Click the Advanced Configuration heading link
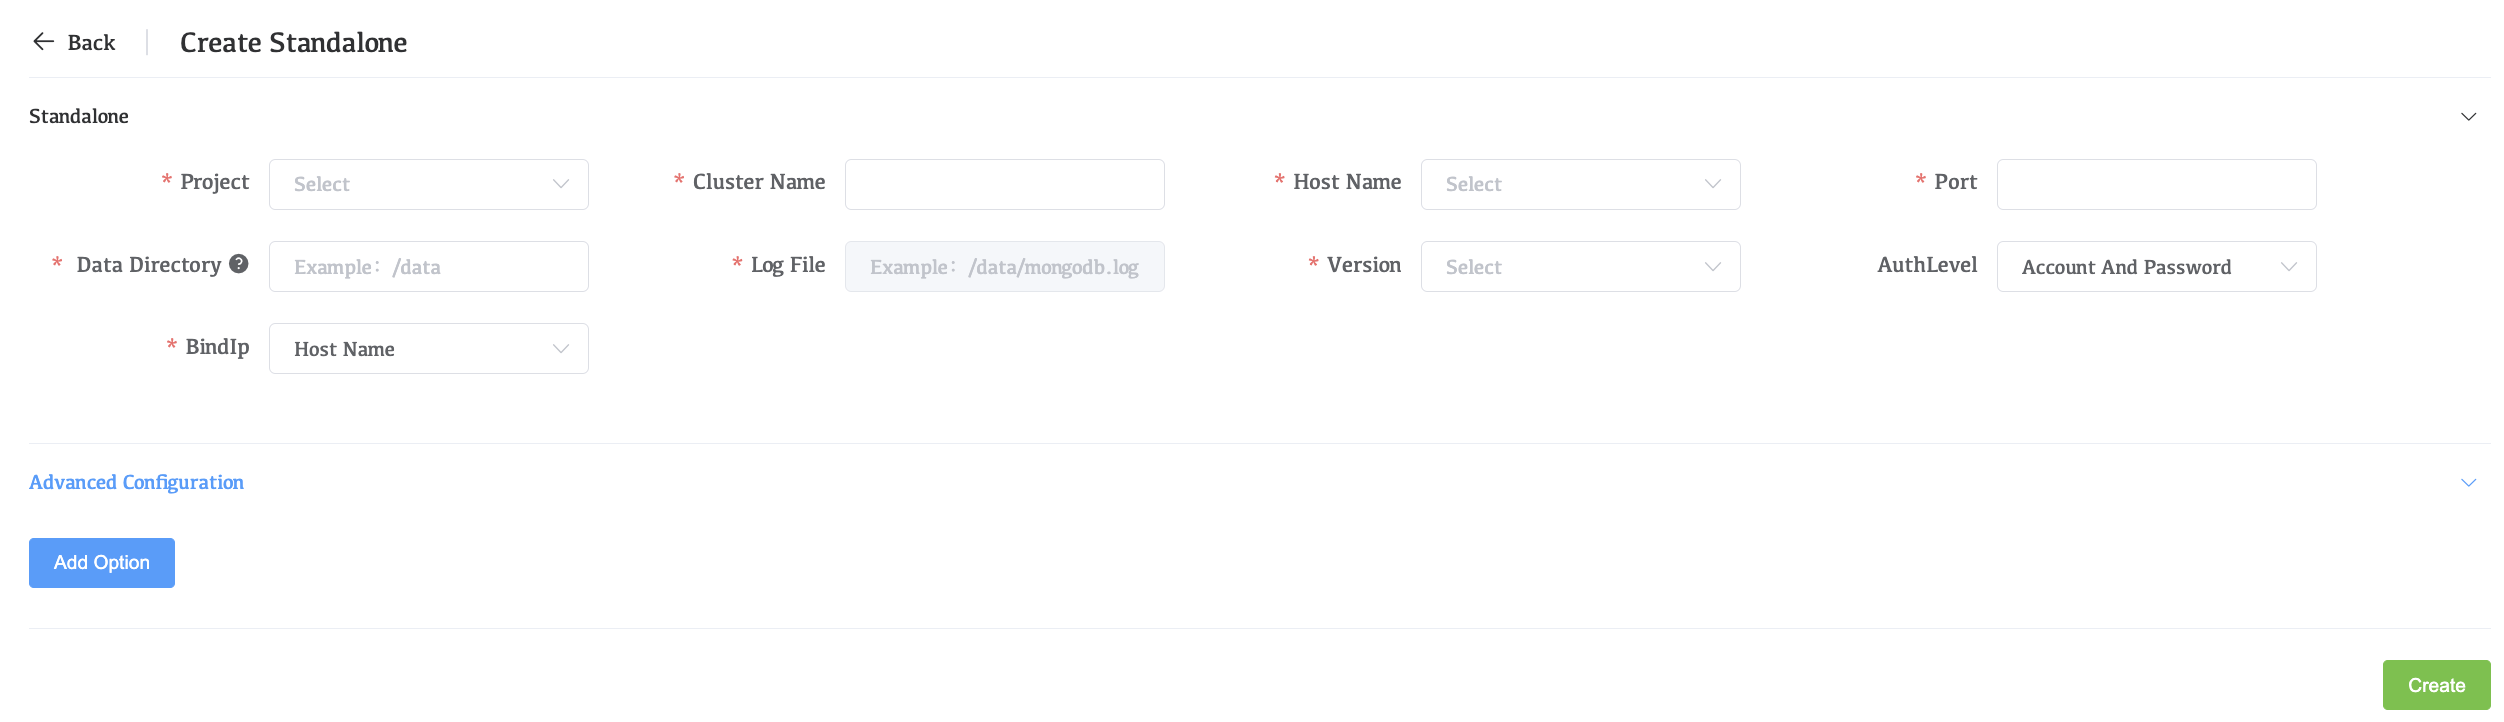 coord(136,483)
